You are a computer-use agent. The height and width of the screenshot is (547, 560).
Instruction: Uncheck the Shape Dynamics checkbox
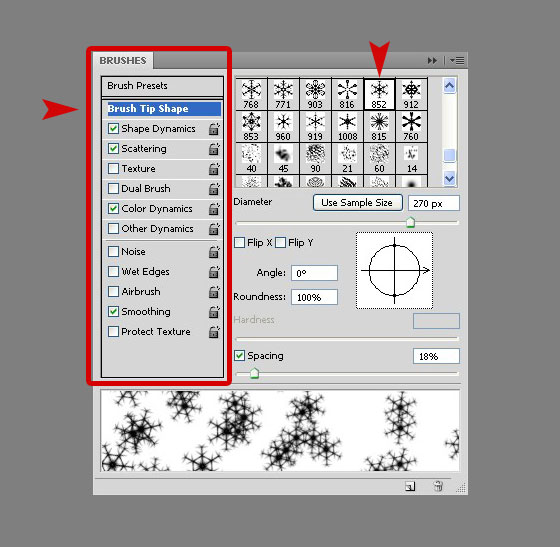click(113, 129)
